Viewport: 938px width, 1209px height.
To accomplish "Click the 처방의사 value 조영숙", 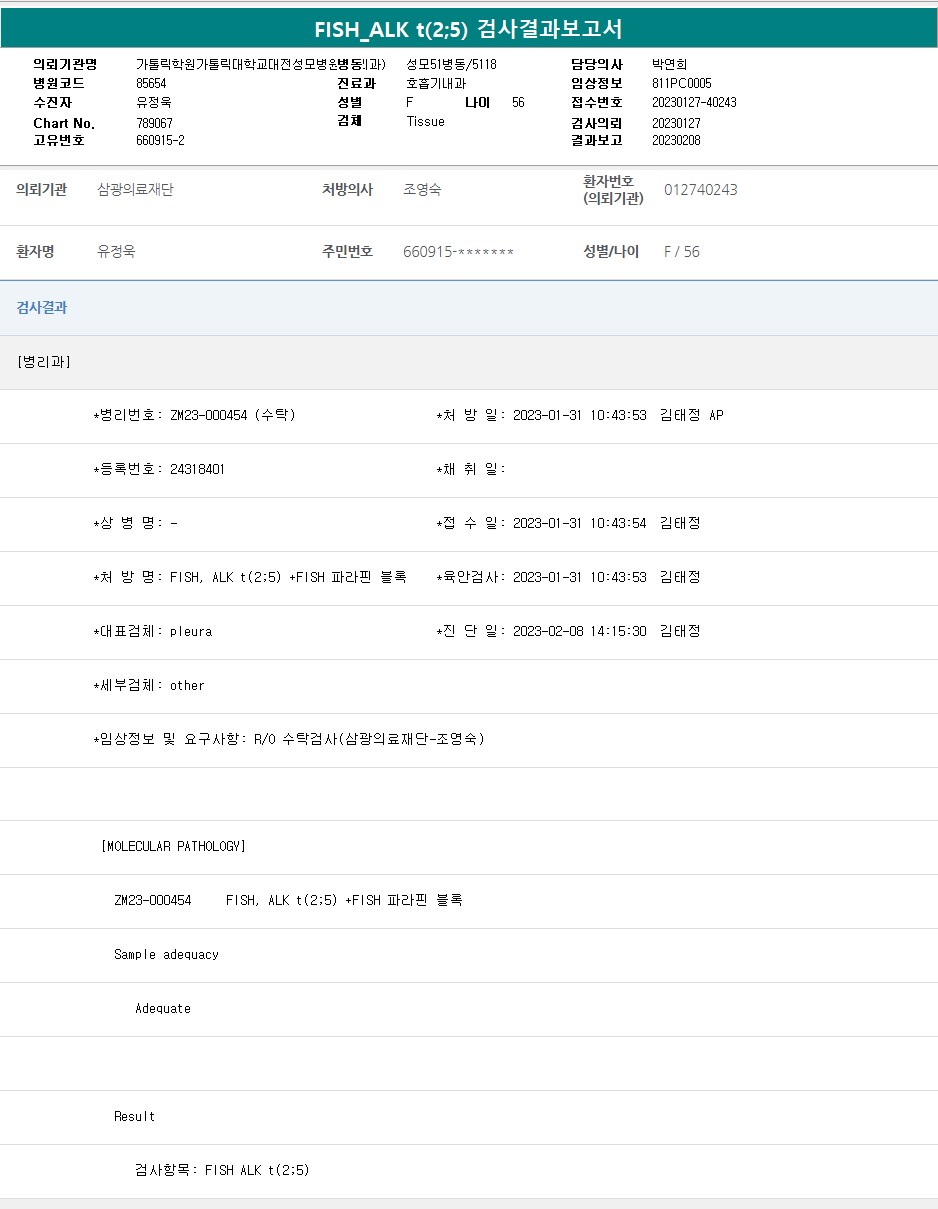I will pos(421,190).
